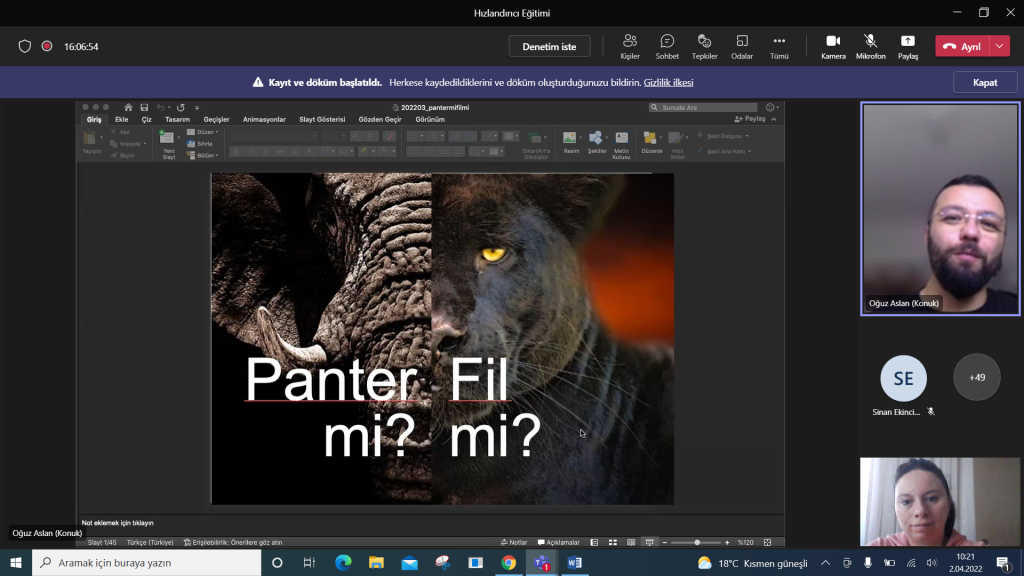Click the Denetim iste button

(x=552, y=46)
